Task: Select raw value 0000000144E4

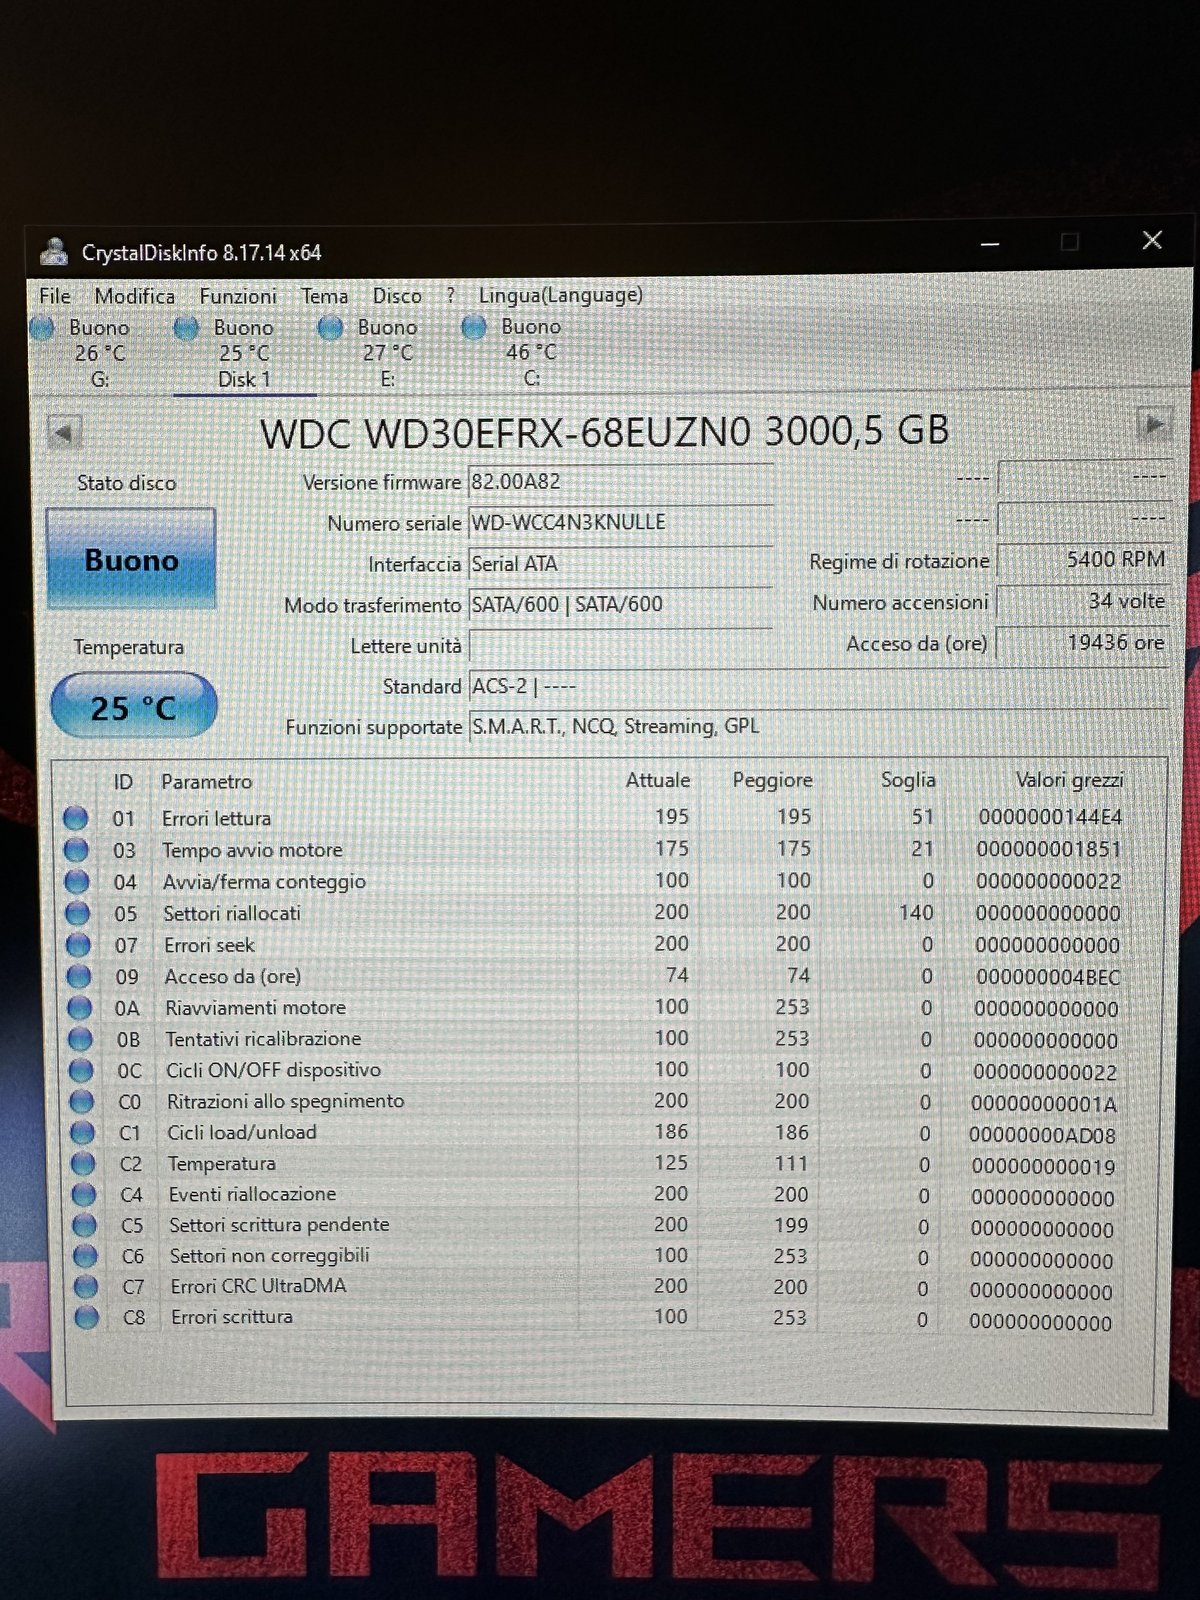Action: coord(1050,817)
